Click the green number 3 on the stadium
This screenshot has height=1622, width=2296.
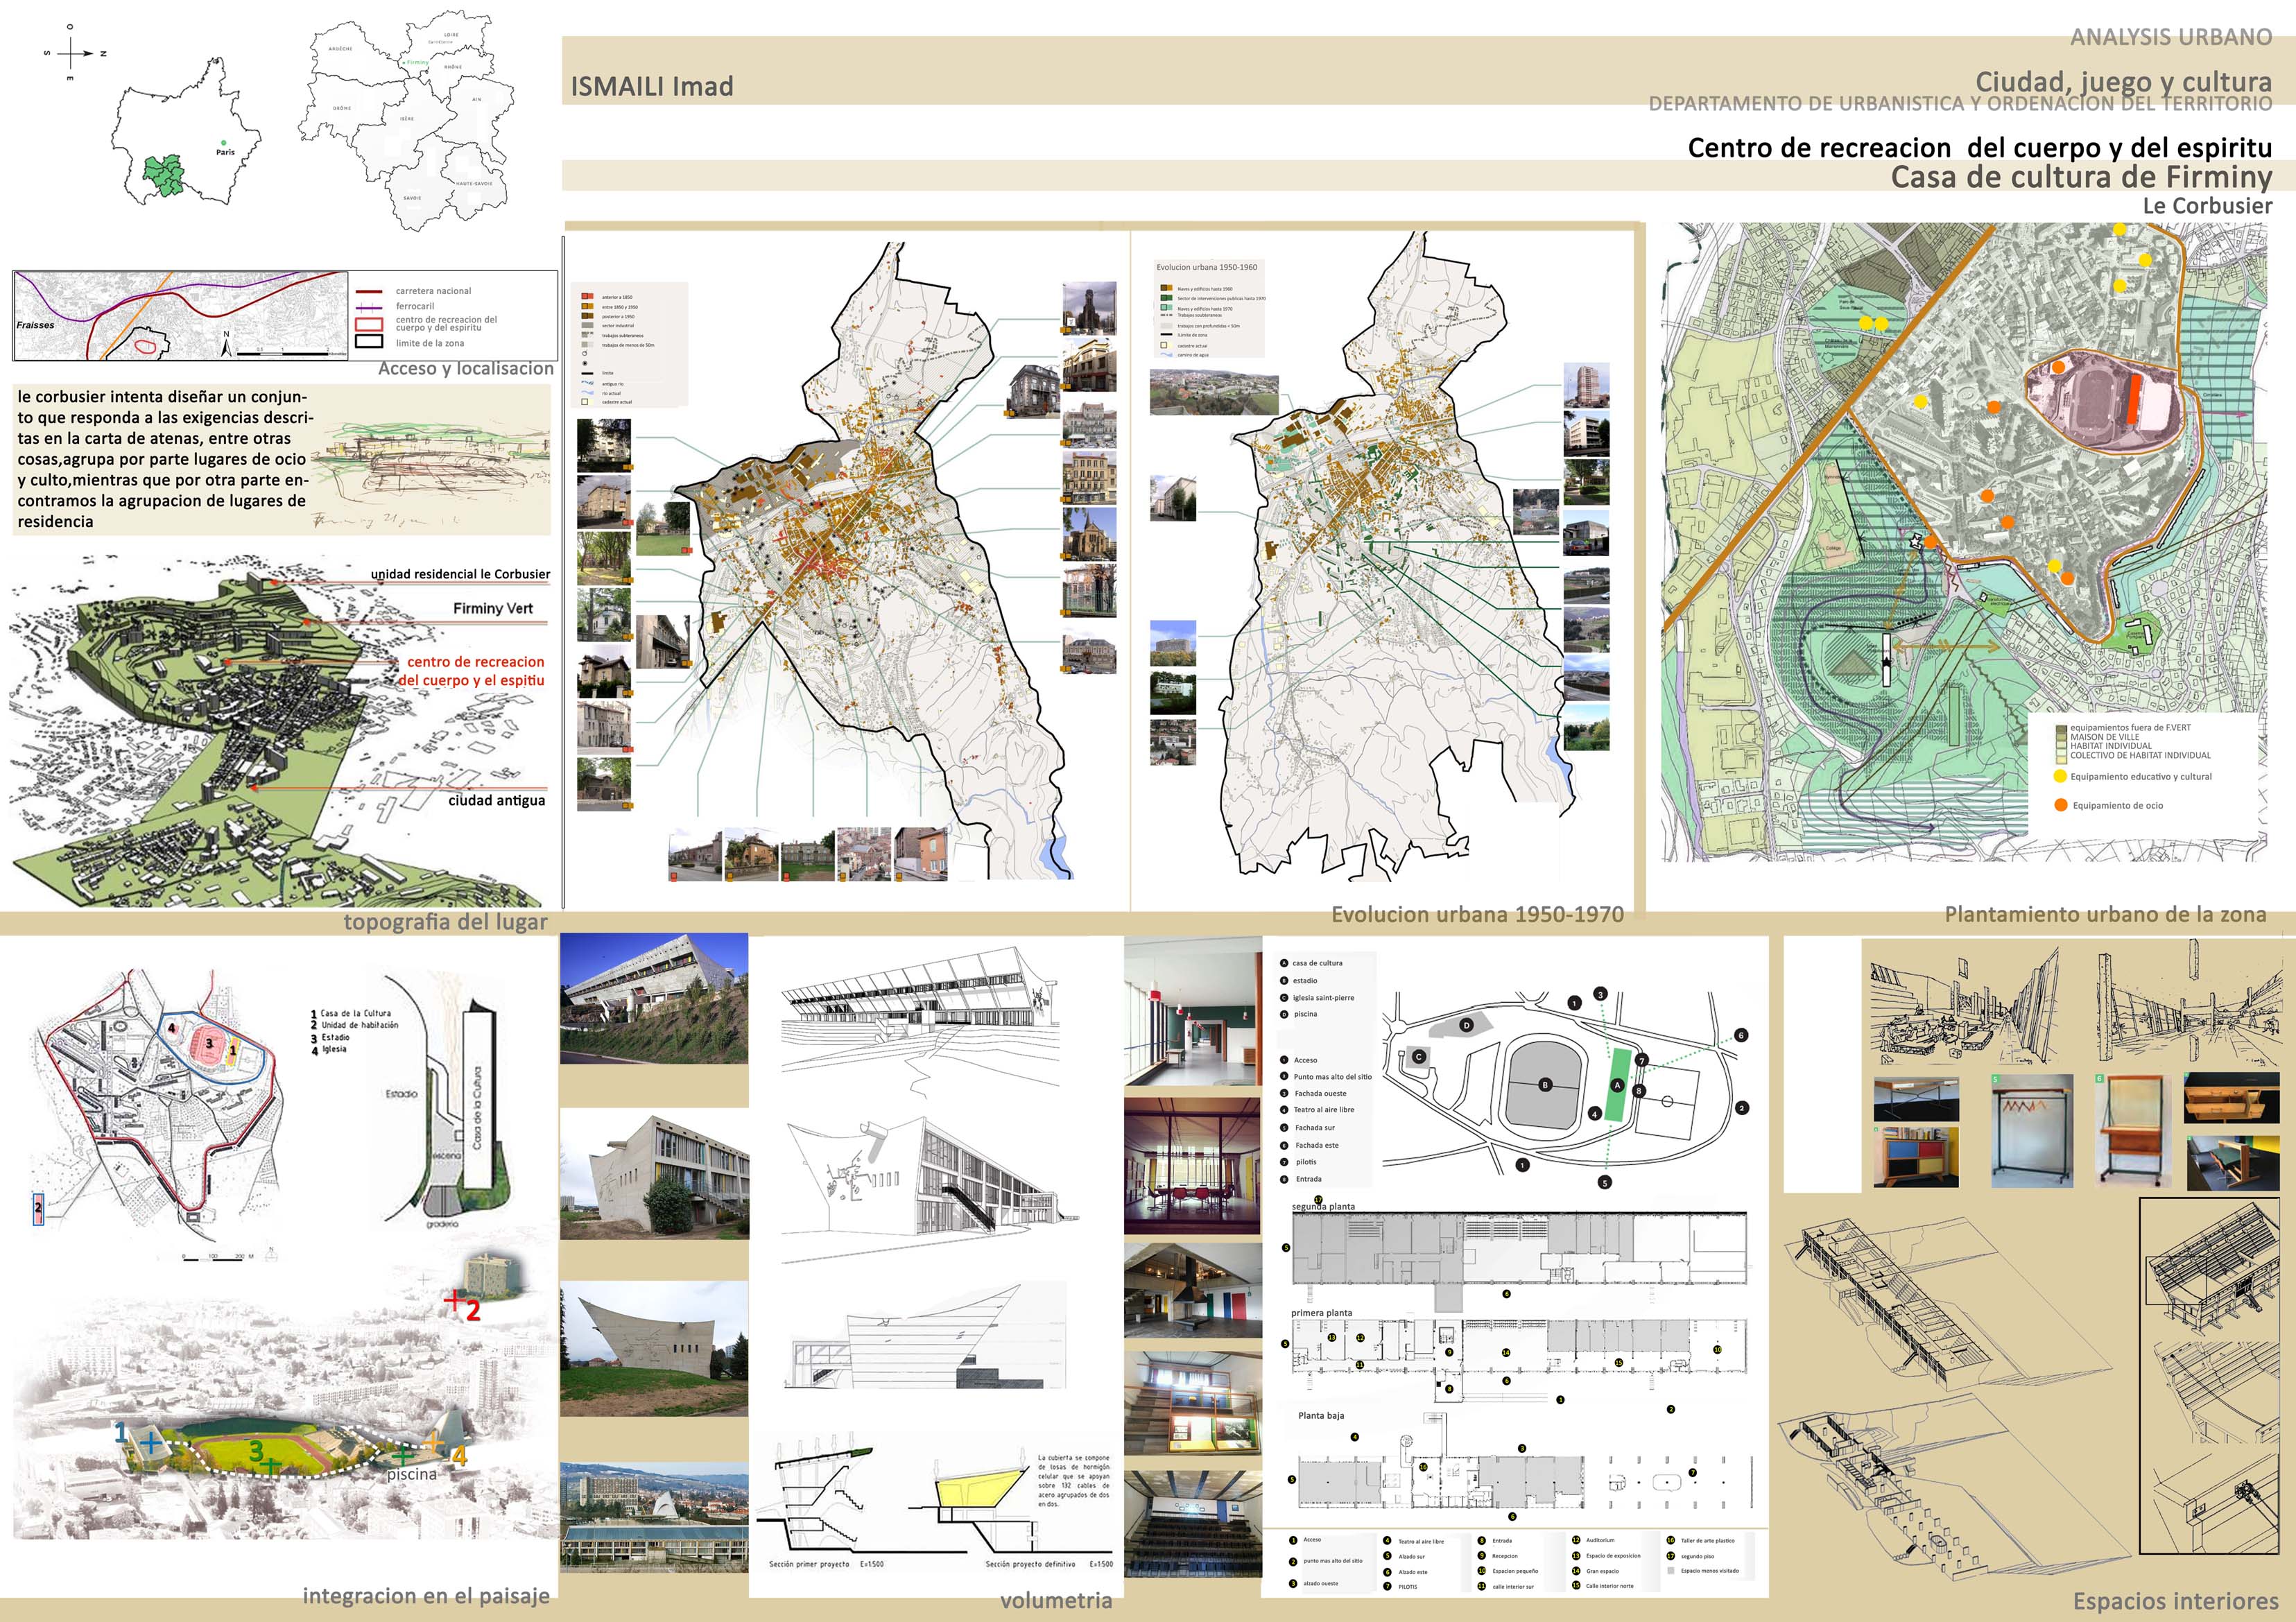257,1450
